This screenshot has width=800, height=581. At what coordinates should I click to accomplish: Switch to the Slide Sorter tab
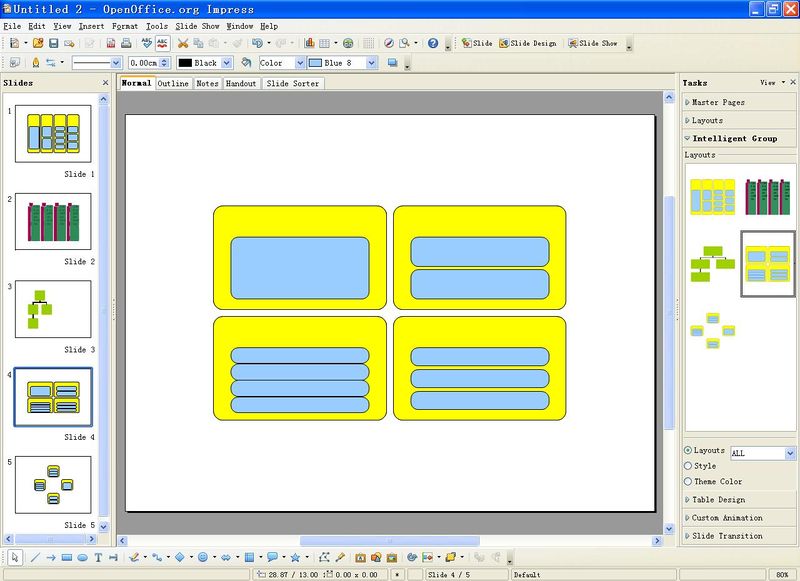293,83
